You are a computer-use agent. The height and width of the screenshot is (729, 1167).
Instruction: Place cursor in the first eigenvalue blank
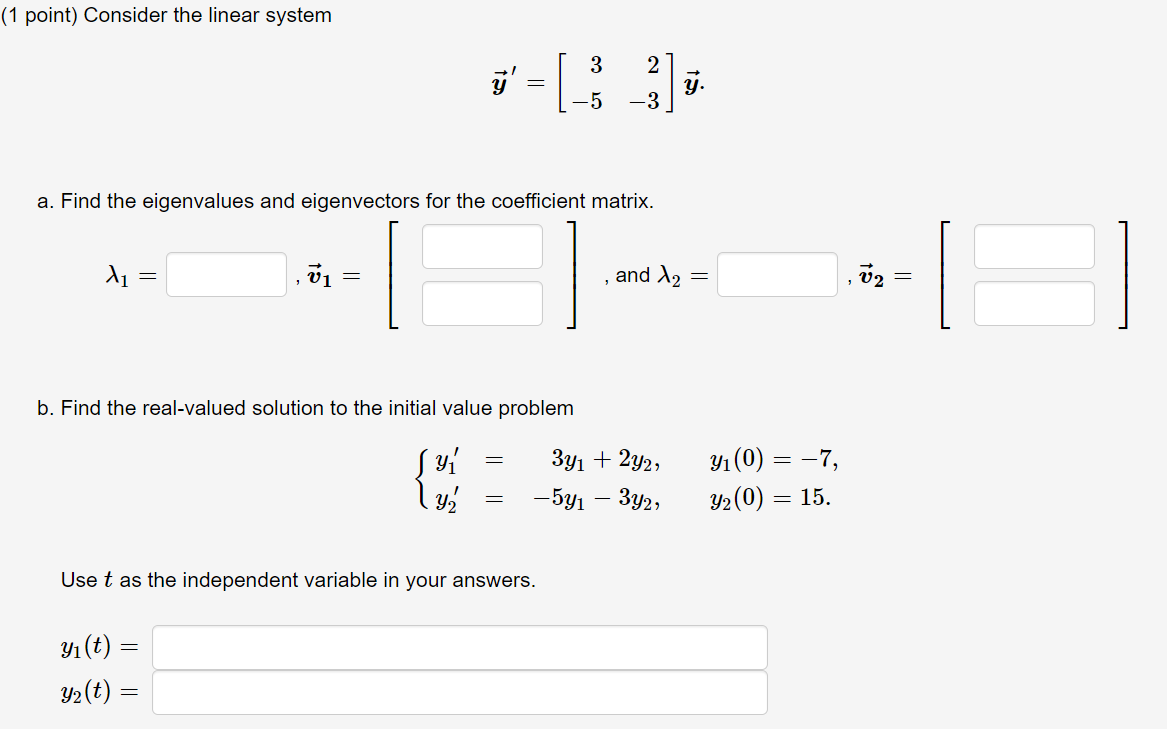point(226,274)
